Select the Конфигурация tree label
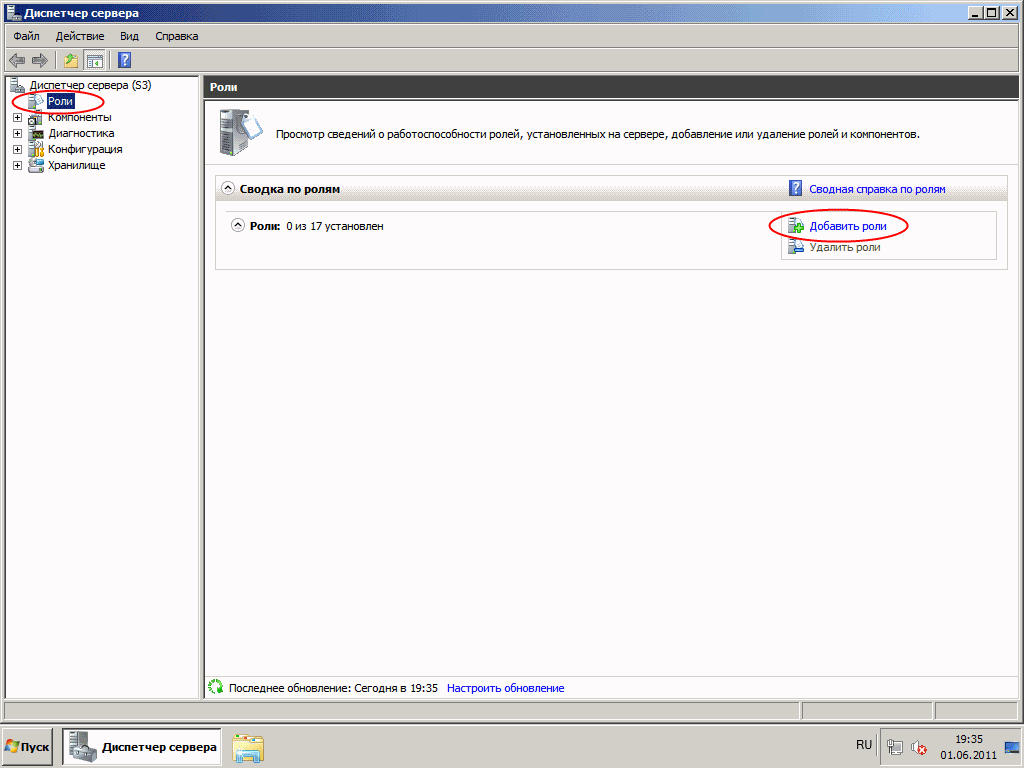This screenshot has width=1024, height=768. [x=85, y=150]
